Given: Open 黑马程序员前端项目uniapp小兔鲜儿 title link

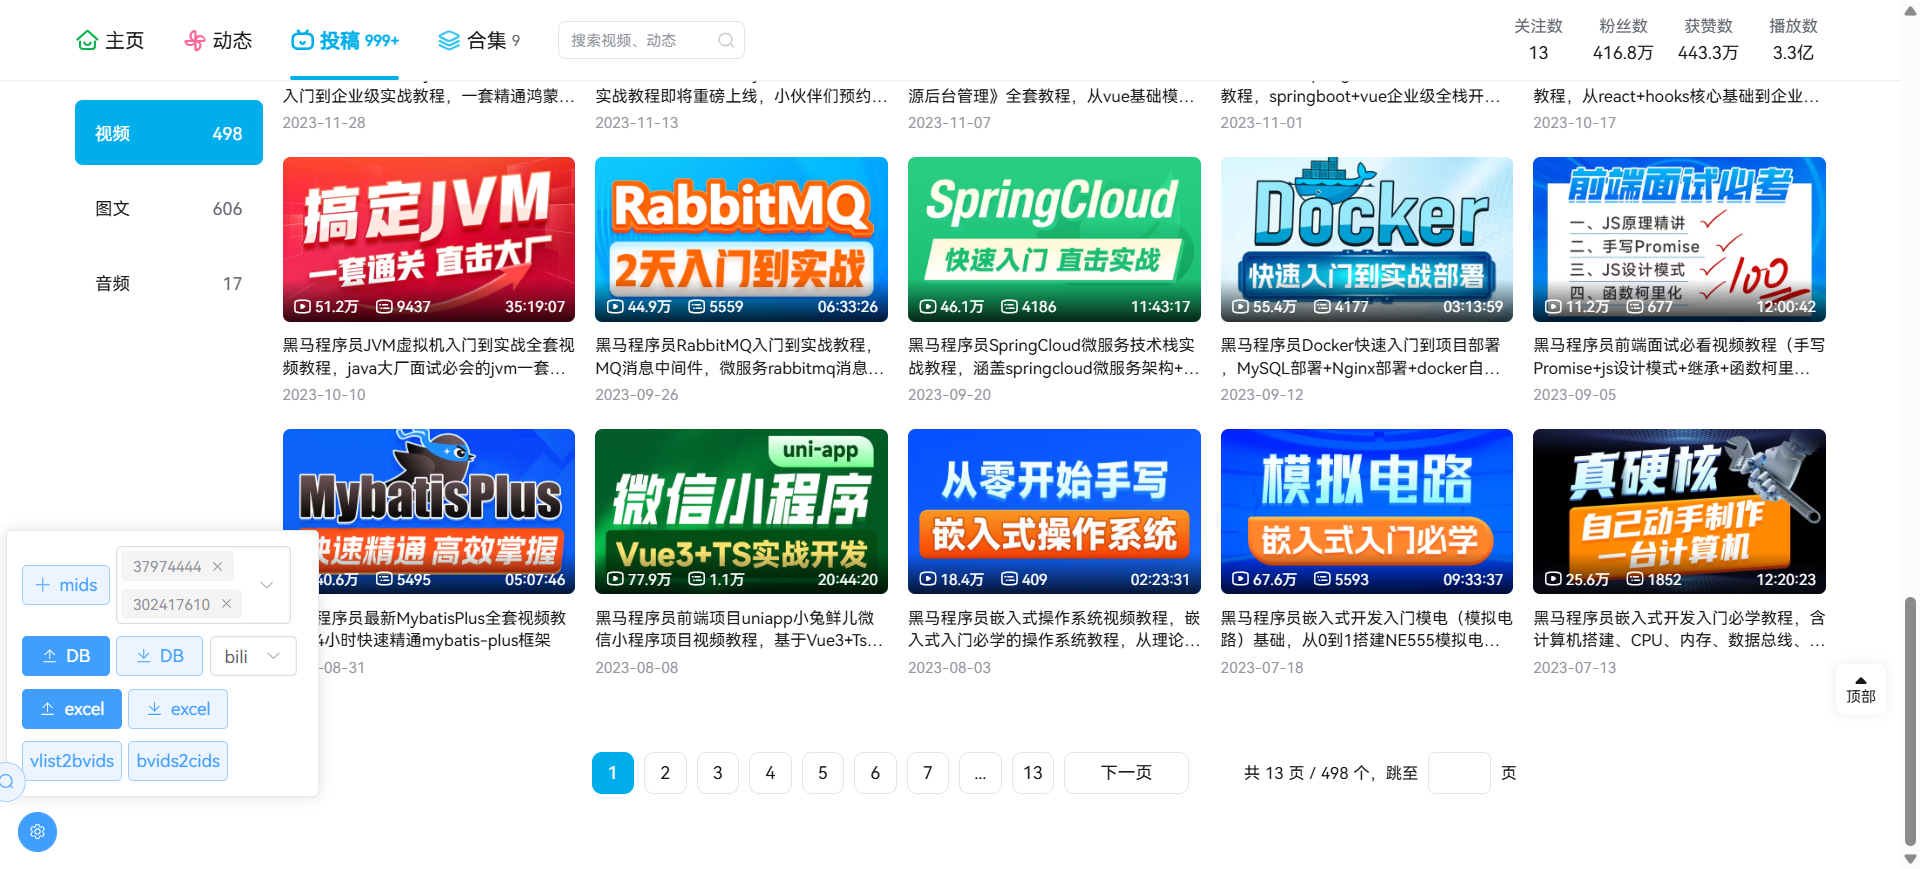Looking at the screenshot, I should coord(741,629).
